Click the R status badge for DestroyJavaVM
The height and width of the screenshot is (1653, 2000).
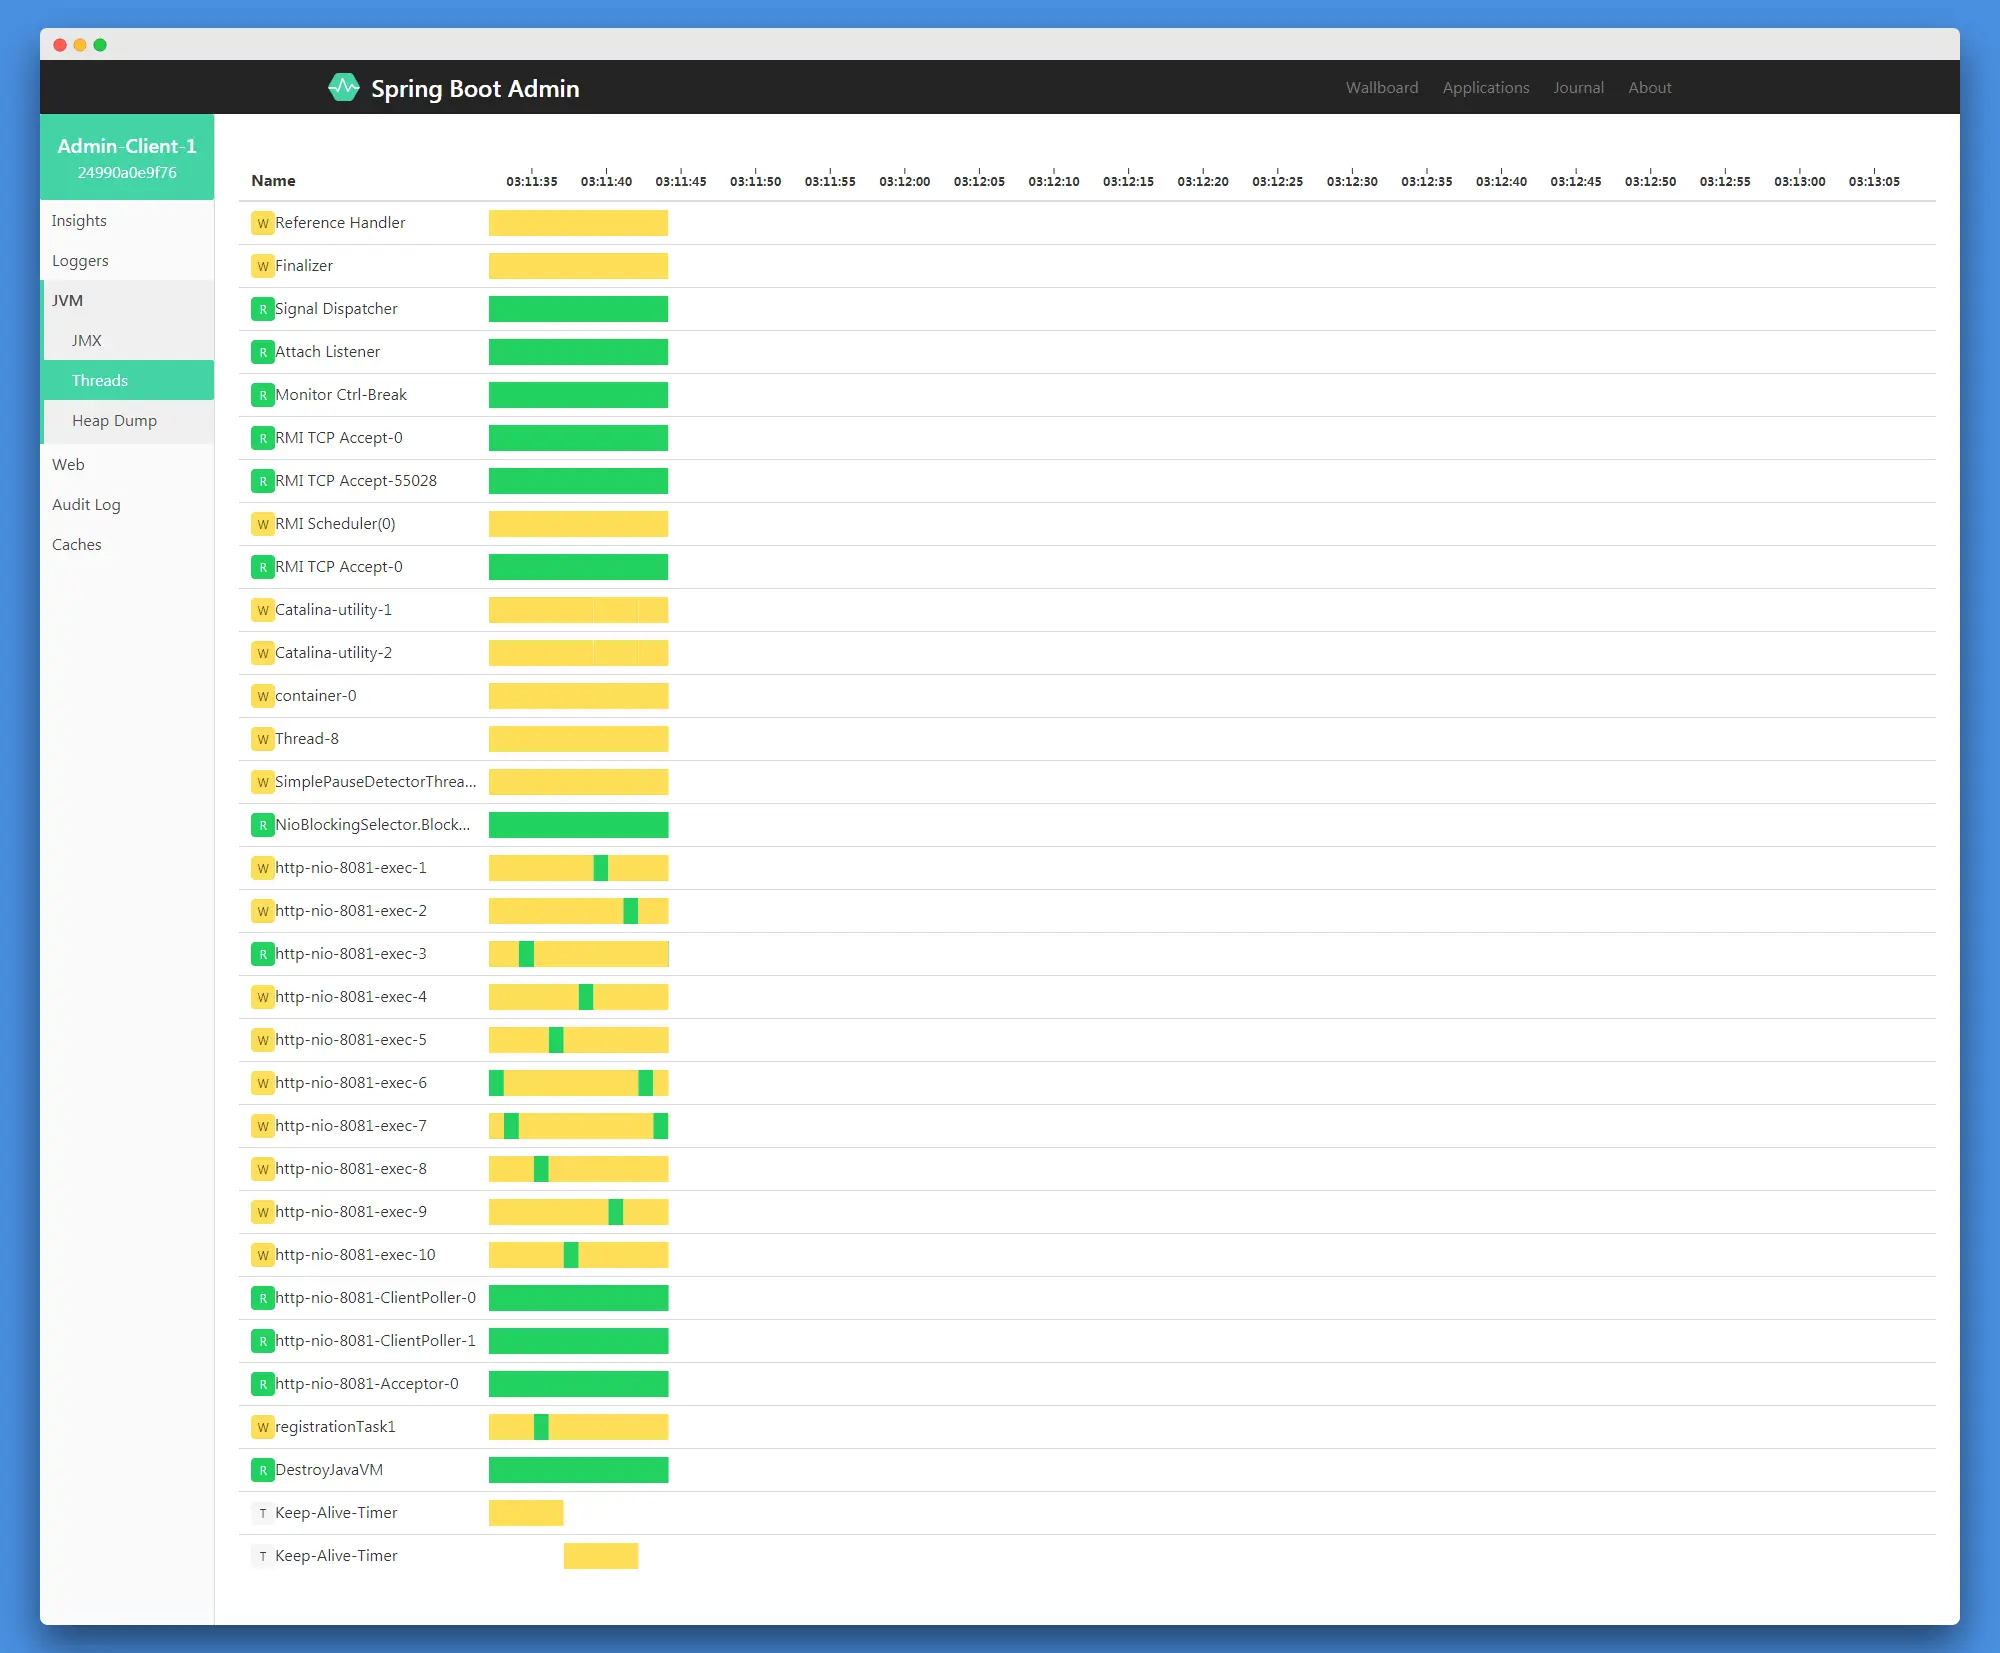pos(262,1470)
